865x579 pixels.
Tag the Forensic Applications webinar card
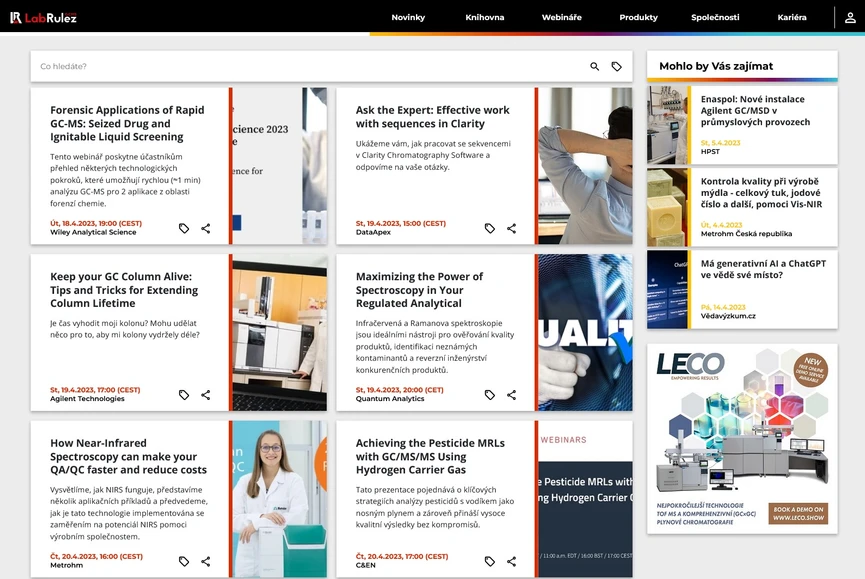click(x=184, y=228)
